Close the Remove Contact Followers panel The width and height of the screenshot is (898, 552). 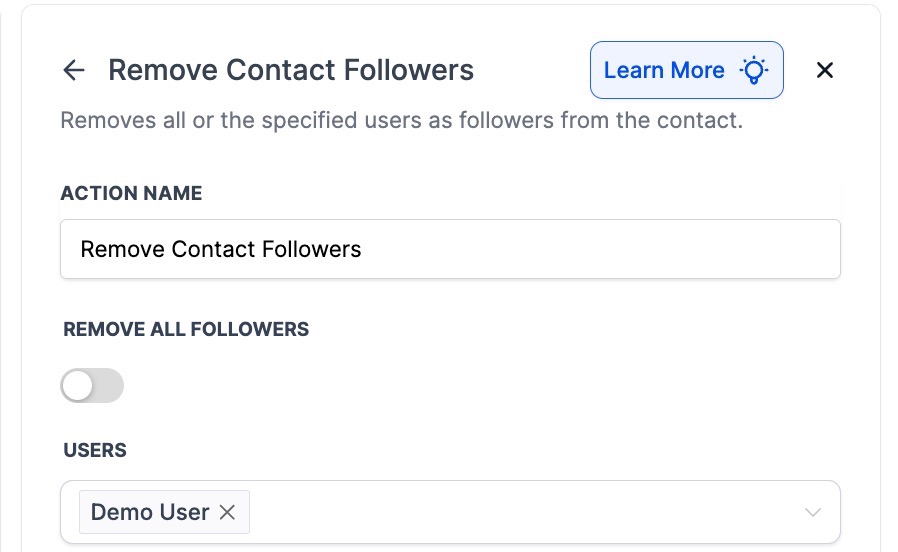click(x=825, y=70)
